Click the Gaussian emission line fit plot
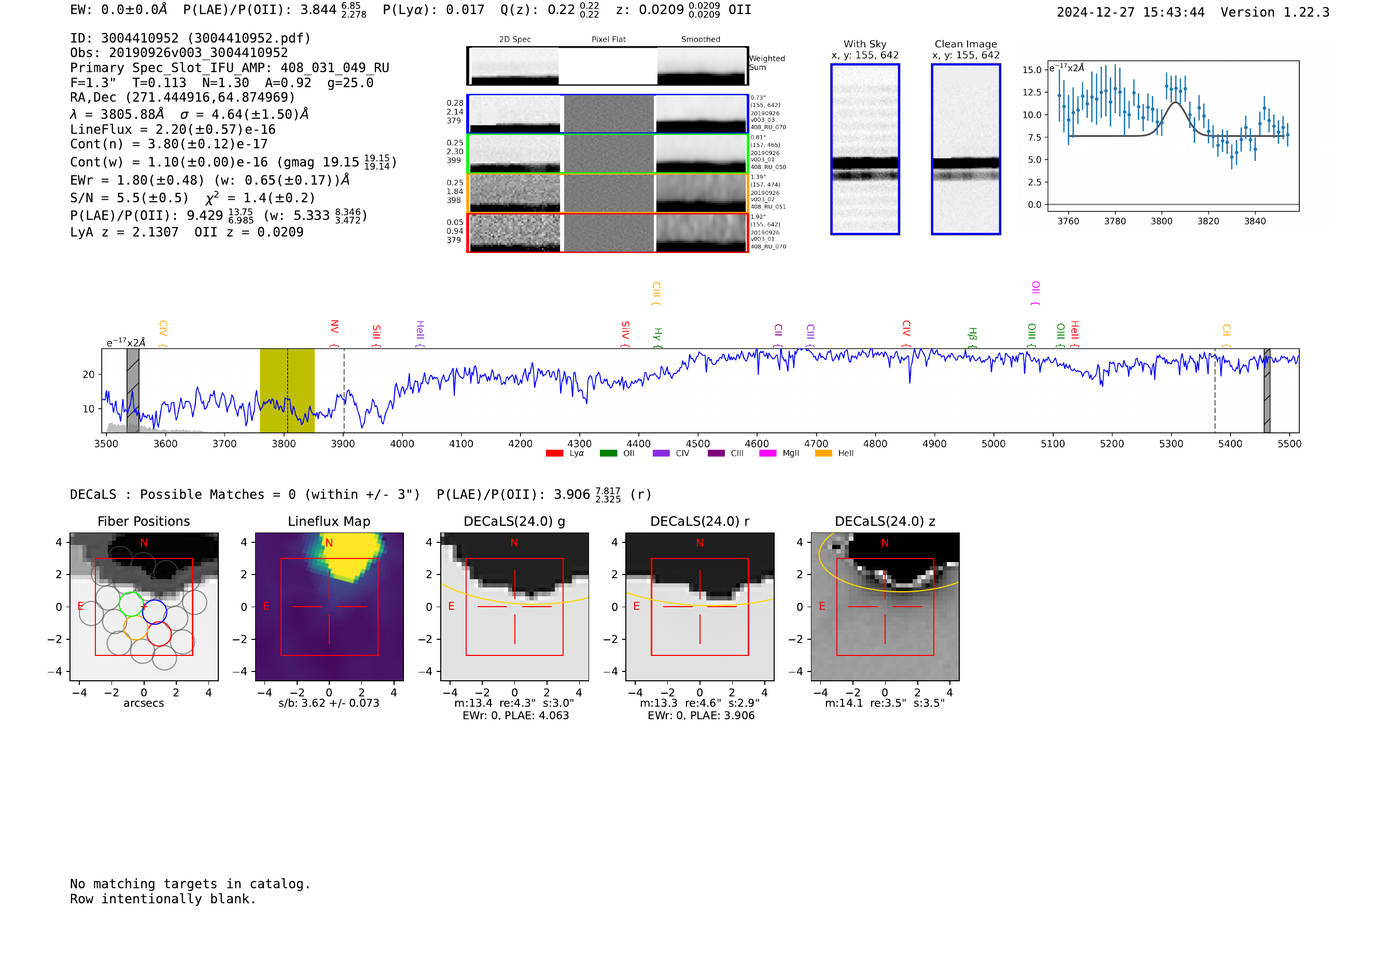The height and width of the screenshot is (953, 1400). tap(1172, 137)
